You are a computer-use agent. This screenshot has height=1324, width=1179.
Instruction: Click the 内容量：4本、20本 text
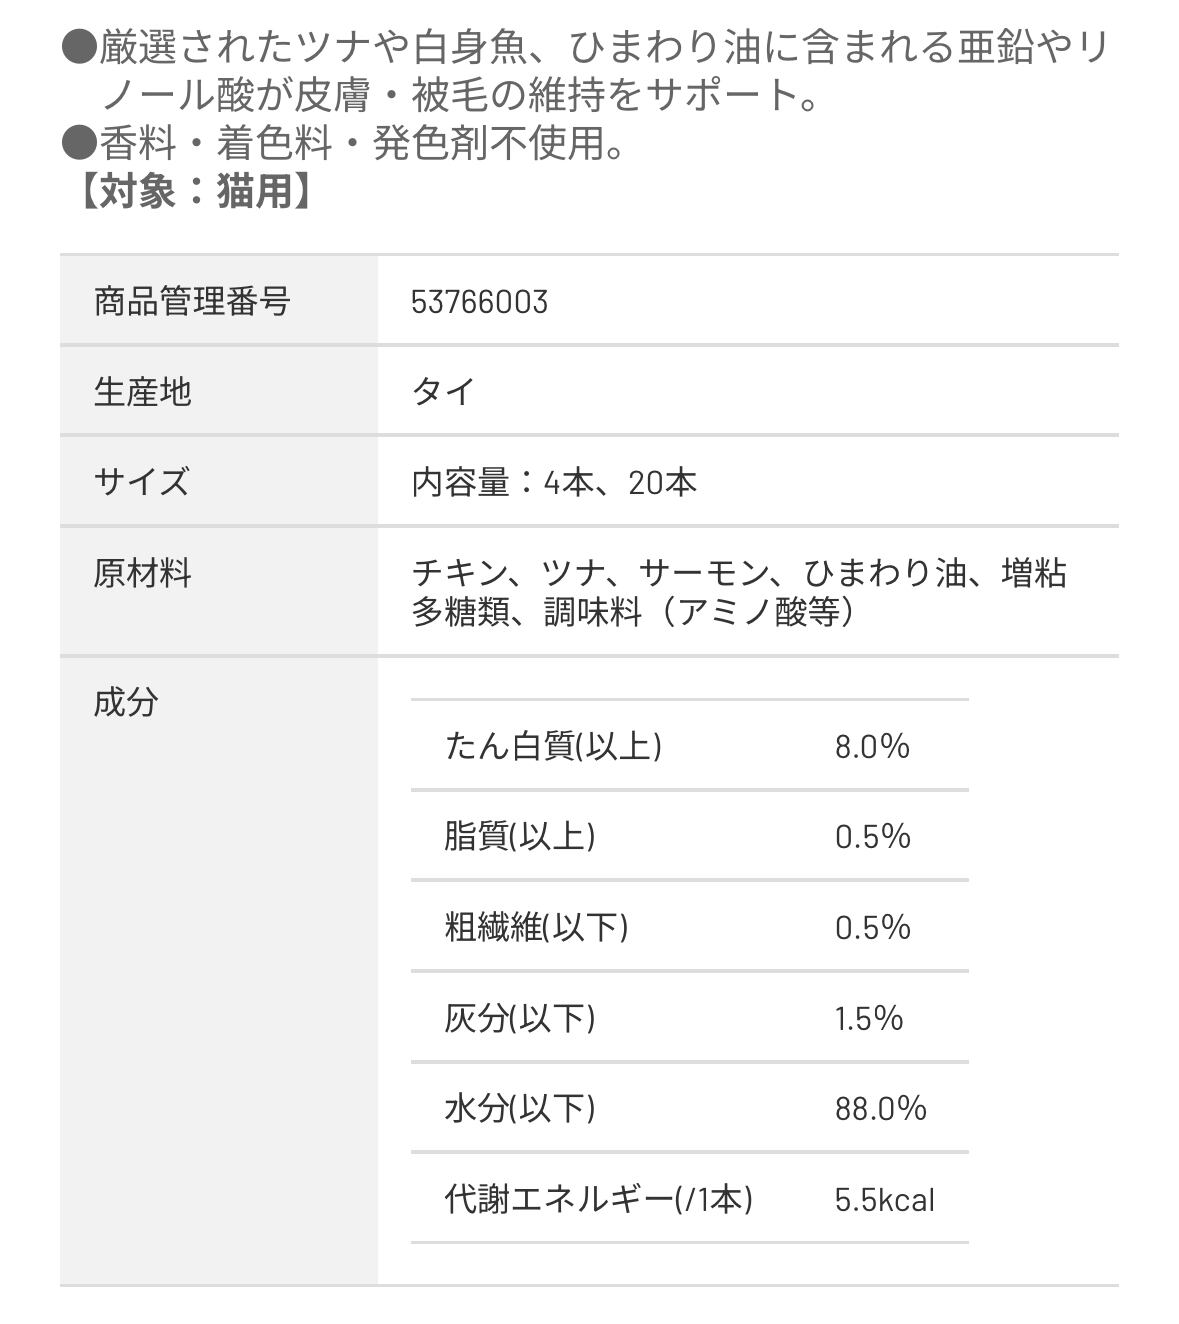(554, 483)
